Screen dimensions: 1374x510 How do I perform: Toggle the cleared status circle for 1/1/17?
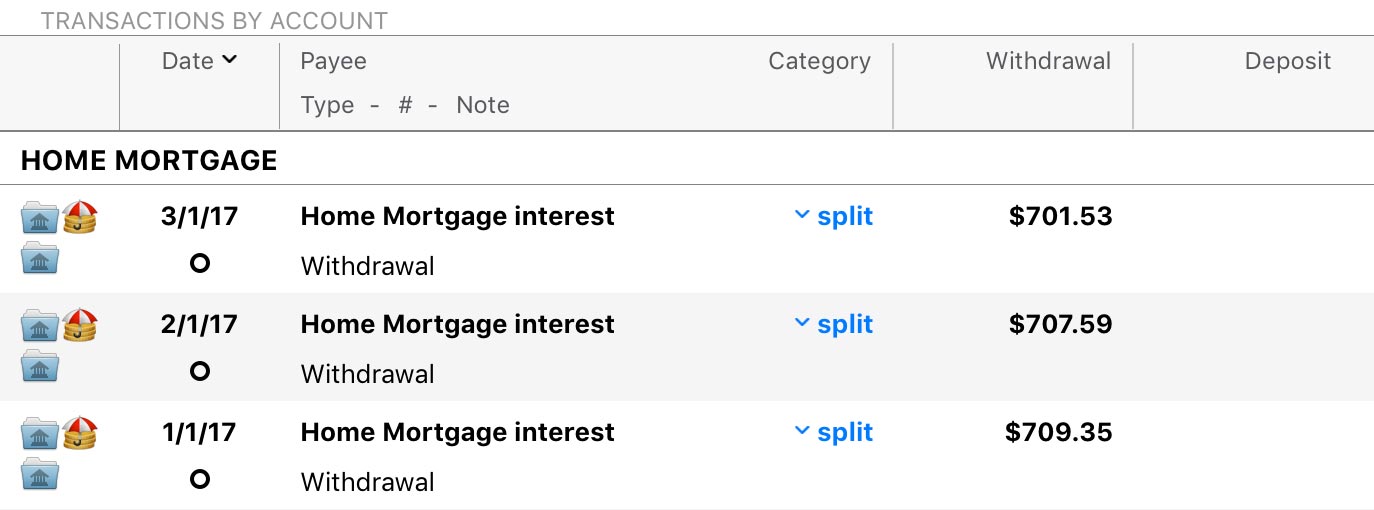point(200,480)
